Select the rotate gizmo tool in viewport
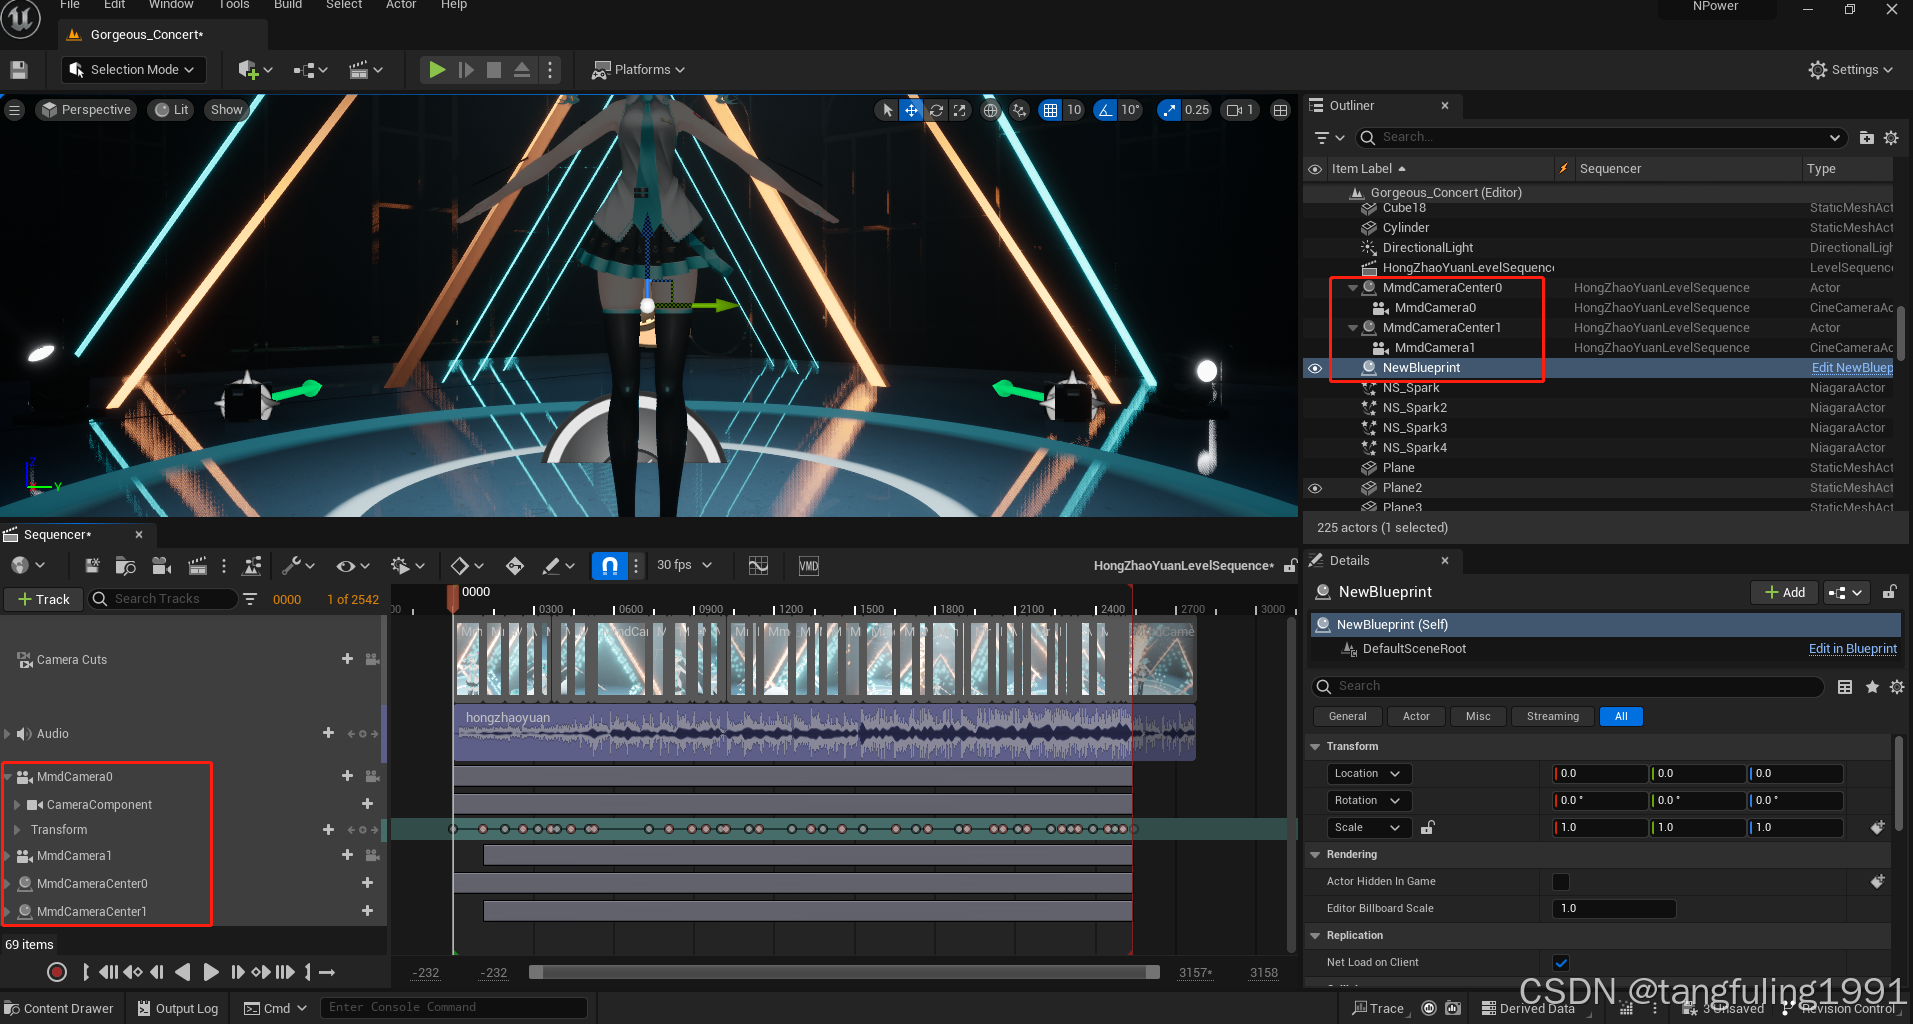This screenshot has width=1913, height=1024. coord(936,110)
